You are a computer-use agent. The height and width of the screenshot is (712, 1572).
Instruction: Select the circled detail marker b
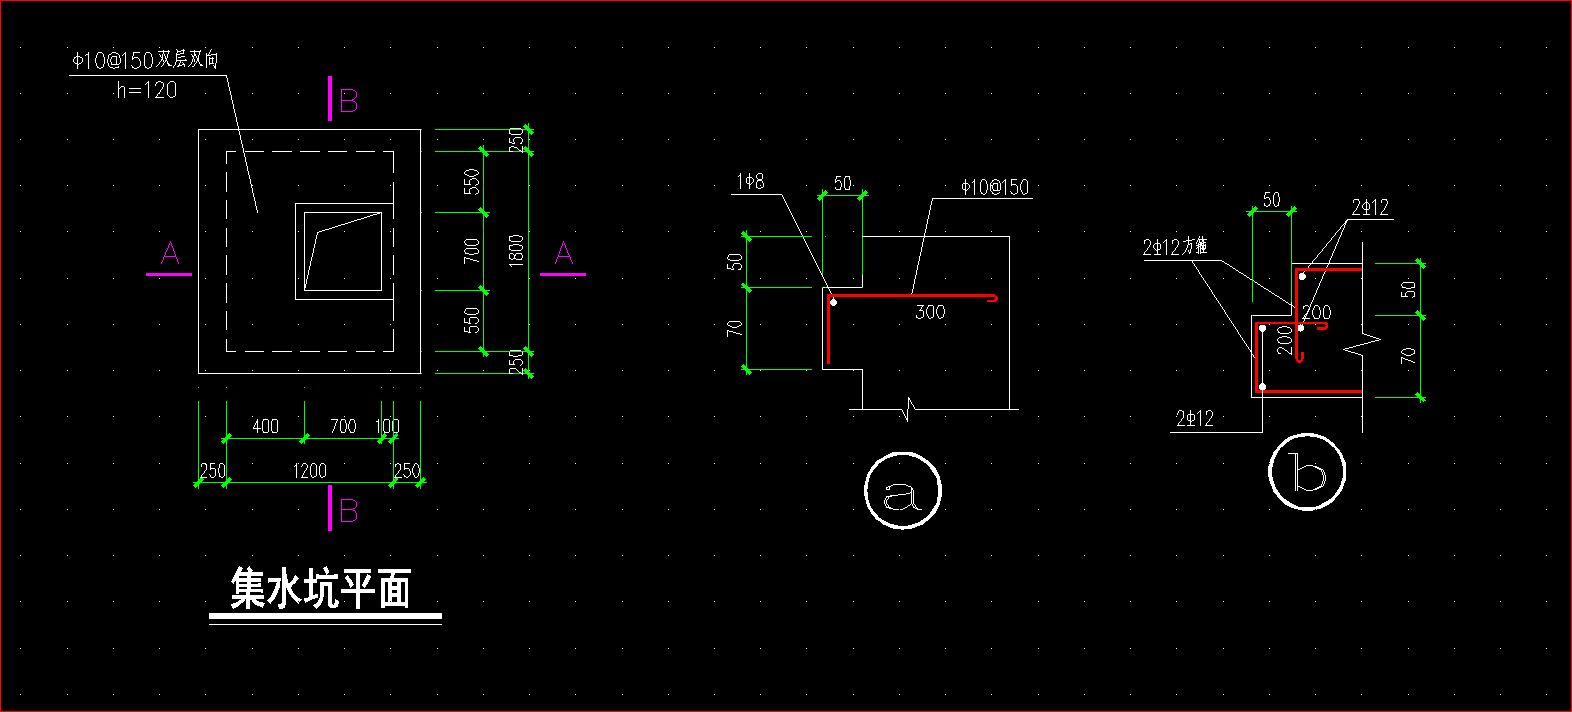(x=1307, y=471)
